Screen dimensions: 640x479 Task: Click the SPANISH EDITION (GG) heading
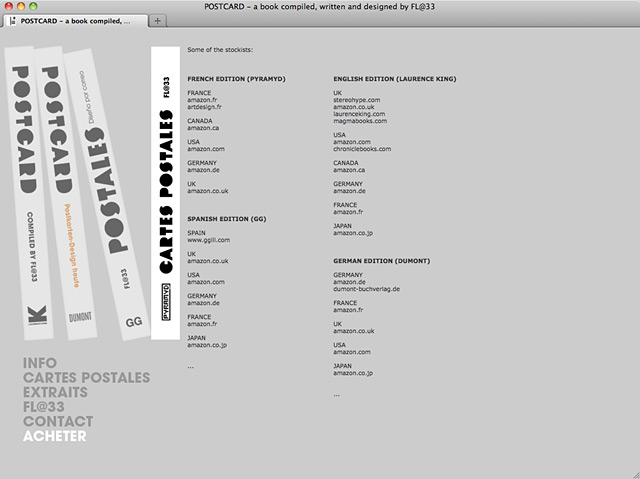pyautogui.click(x=227, y=219)
